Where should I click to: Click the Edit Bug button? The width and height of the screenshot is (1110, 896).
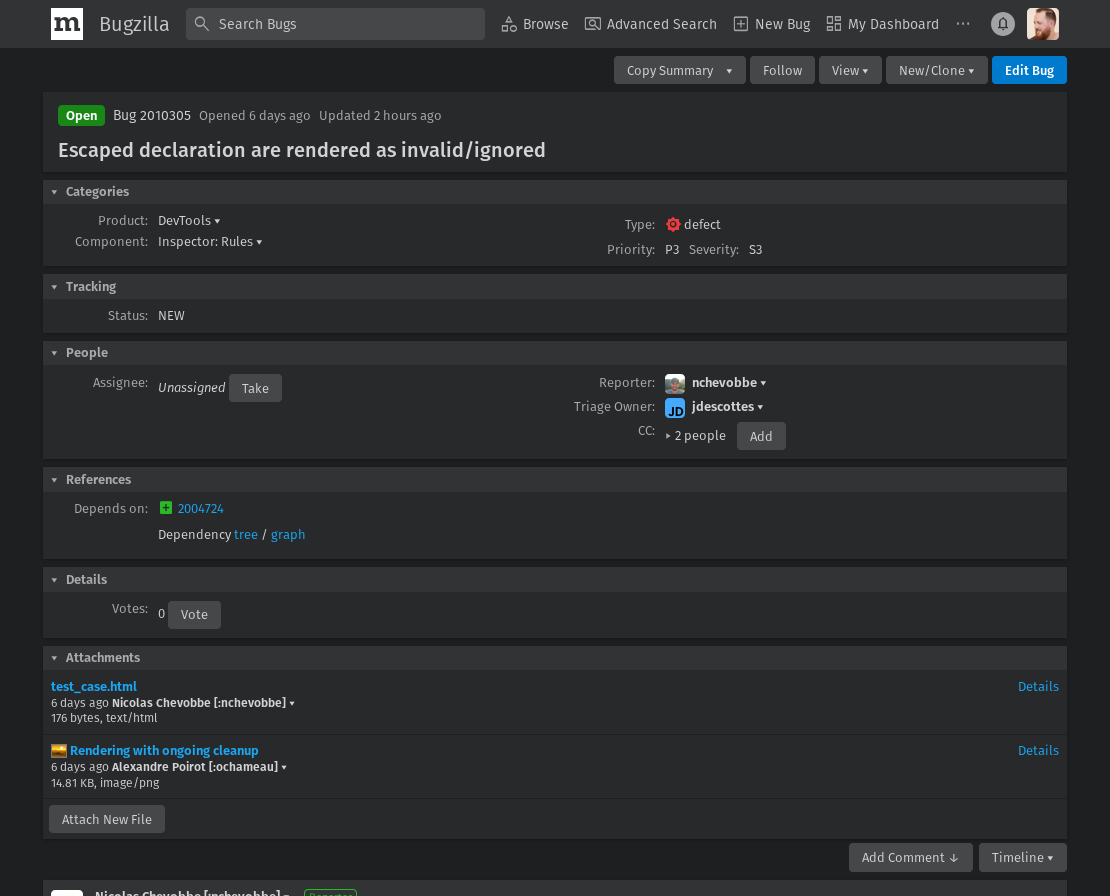pyautogui.click(x=1029, y=71)
